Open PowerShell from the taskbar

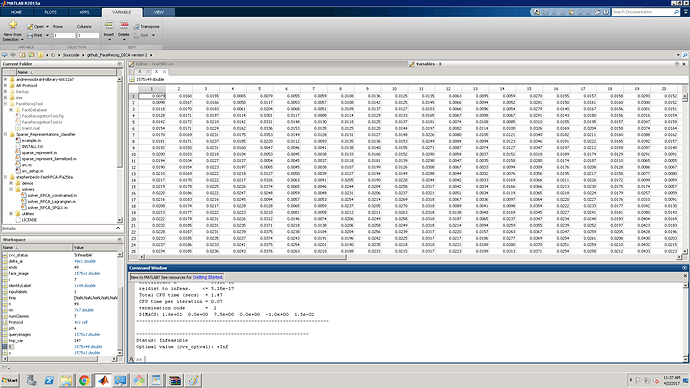pyautogui.click(x=49, y=380)
